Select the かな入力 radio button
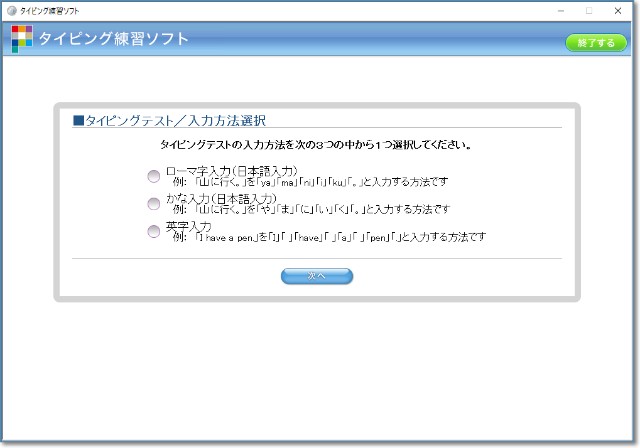The width and height of the screenshot is (640, 448). (153, 204)
